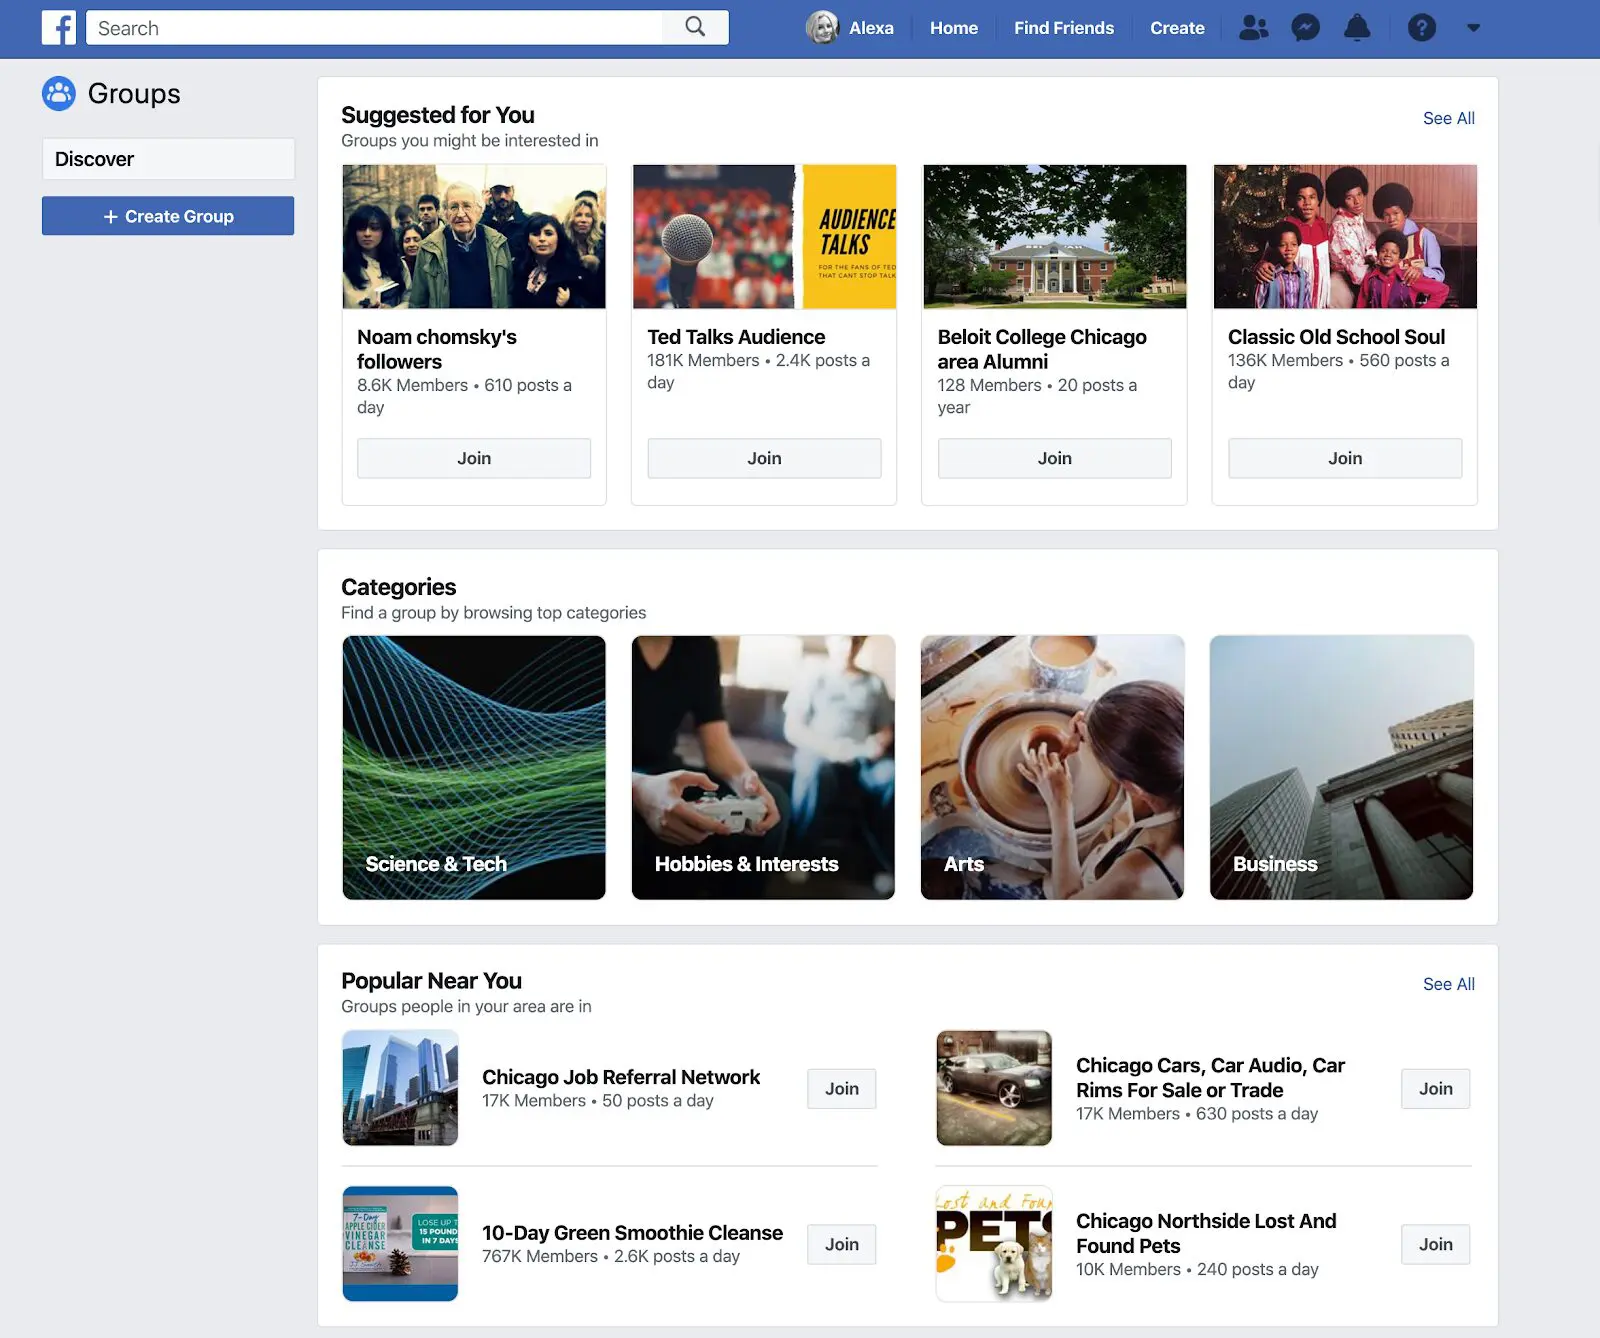Open the notifications bell icon
The image size is (1600, 1338).
1357,28
